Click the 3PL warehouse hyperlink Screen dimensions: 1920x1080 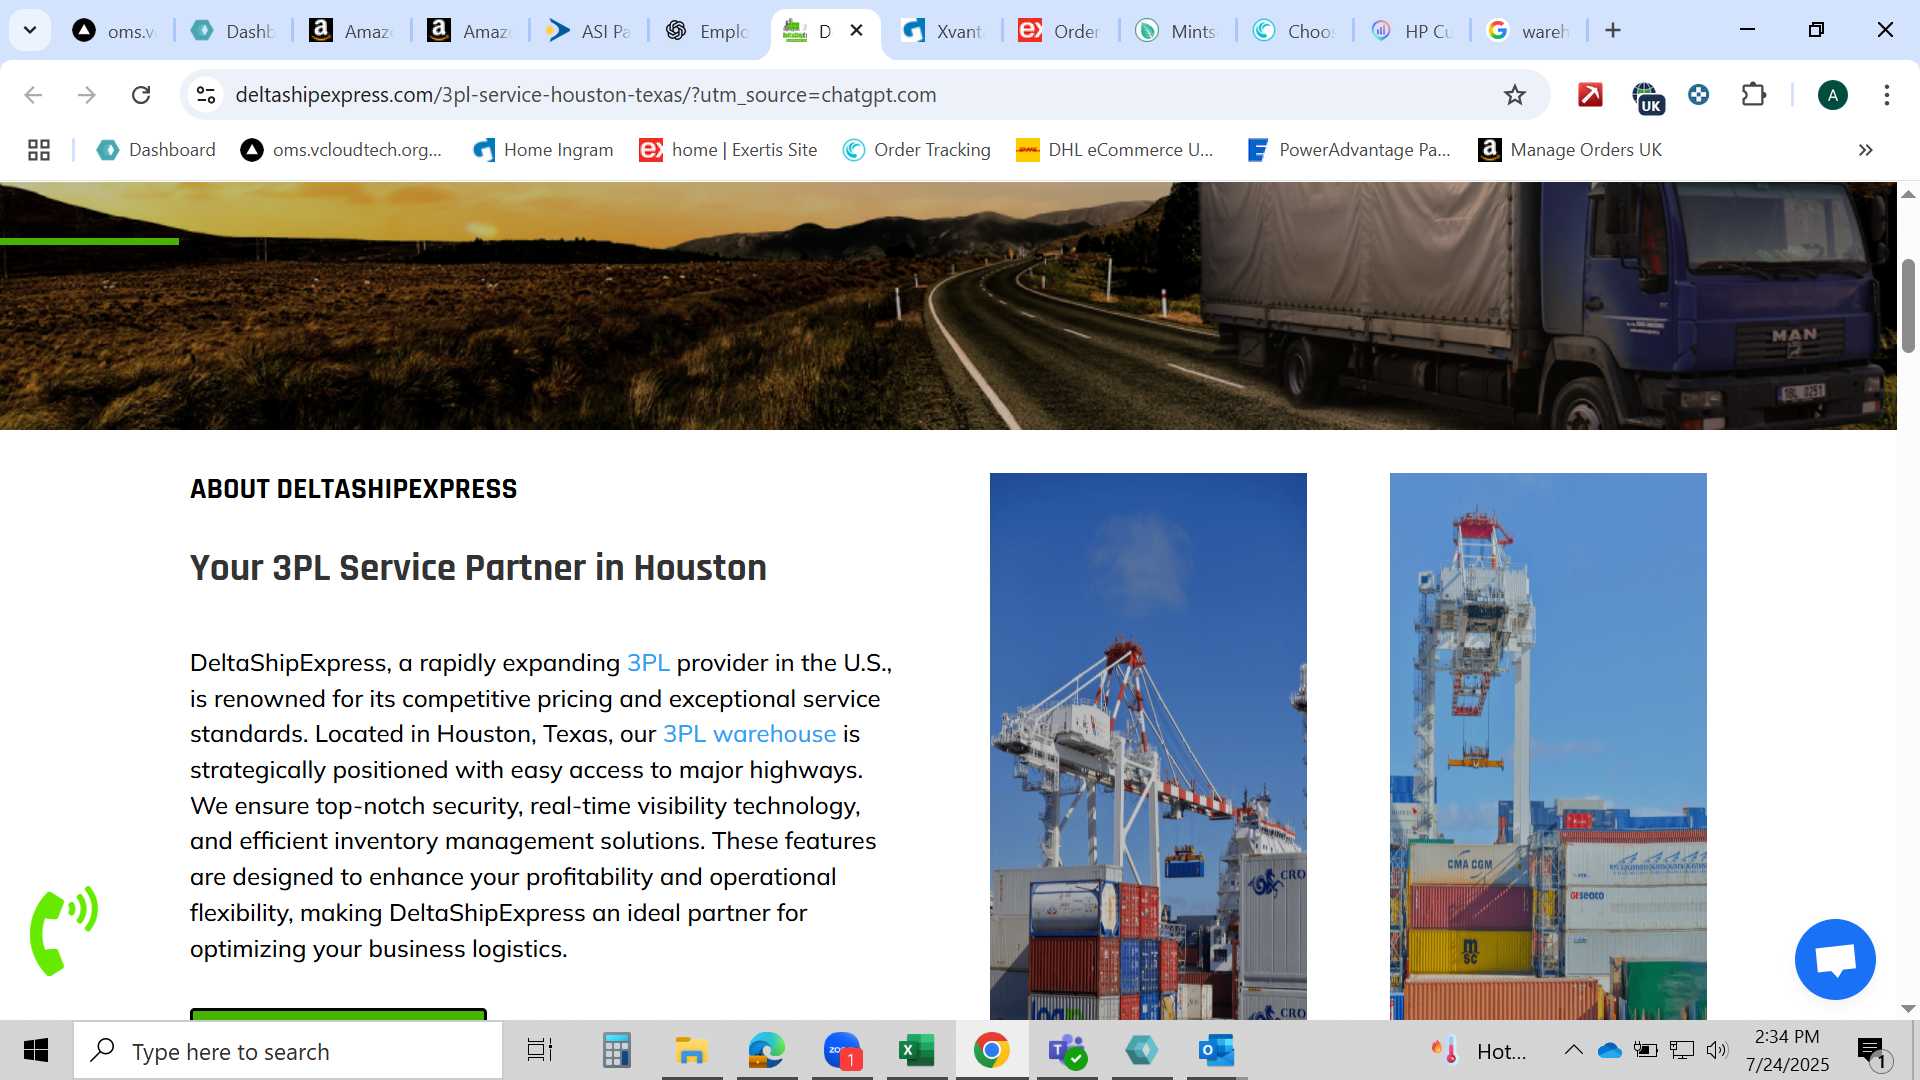[x=749, y=734]
